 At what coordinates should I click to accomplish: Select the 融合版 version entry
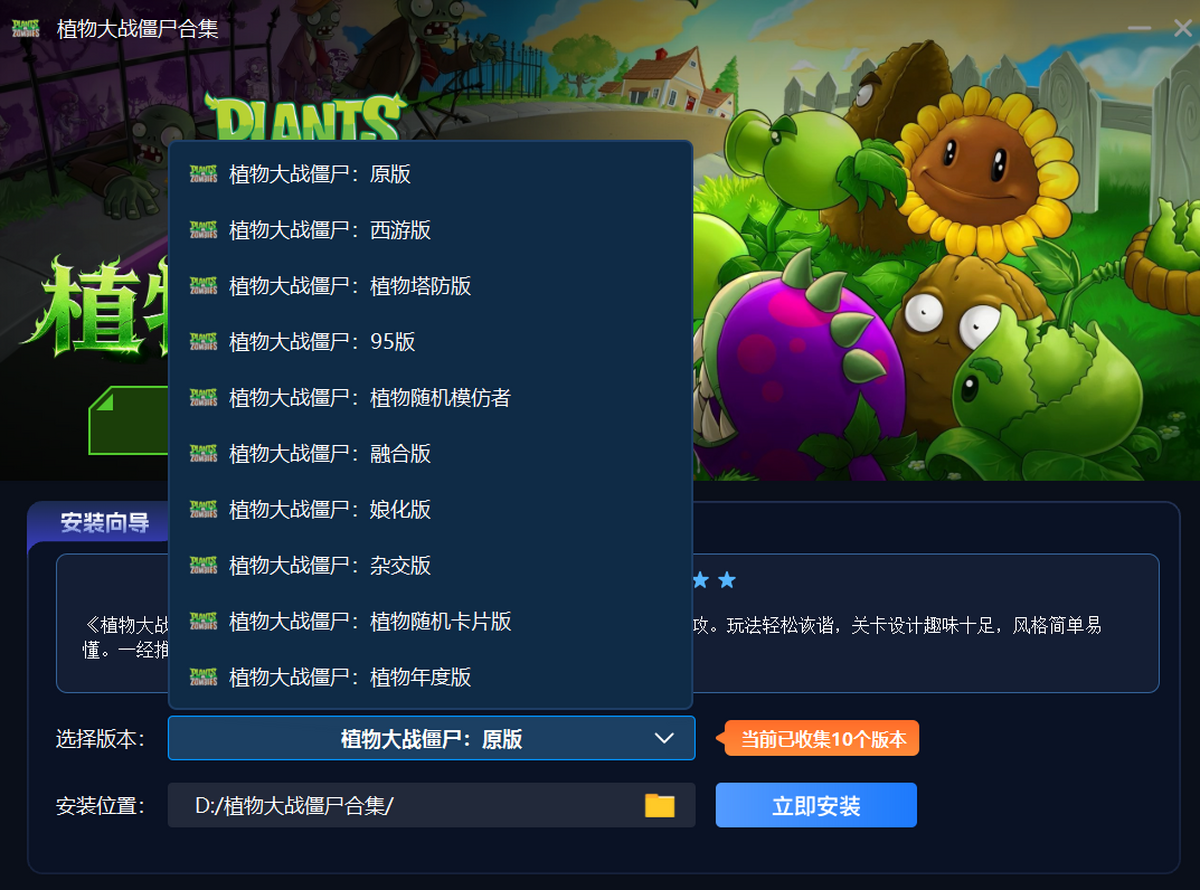[x=430, y=454]
